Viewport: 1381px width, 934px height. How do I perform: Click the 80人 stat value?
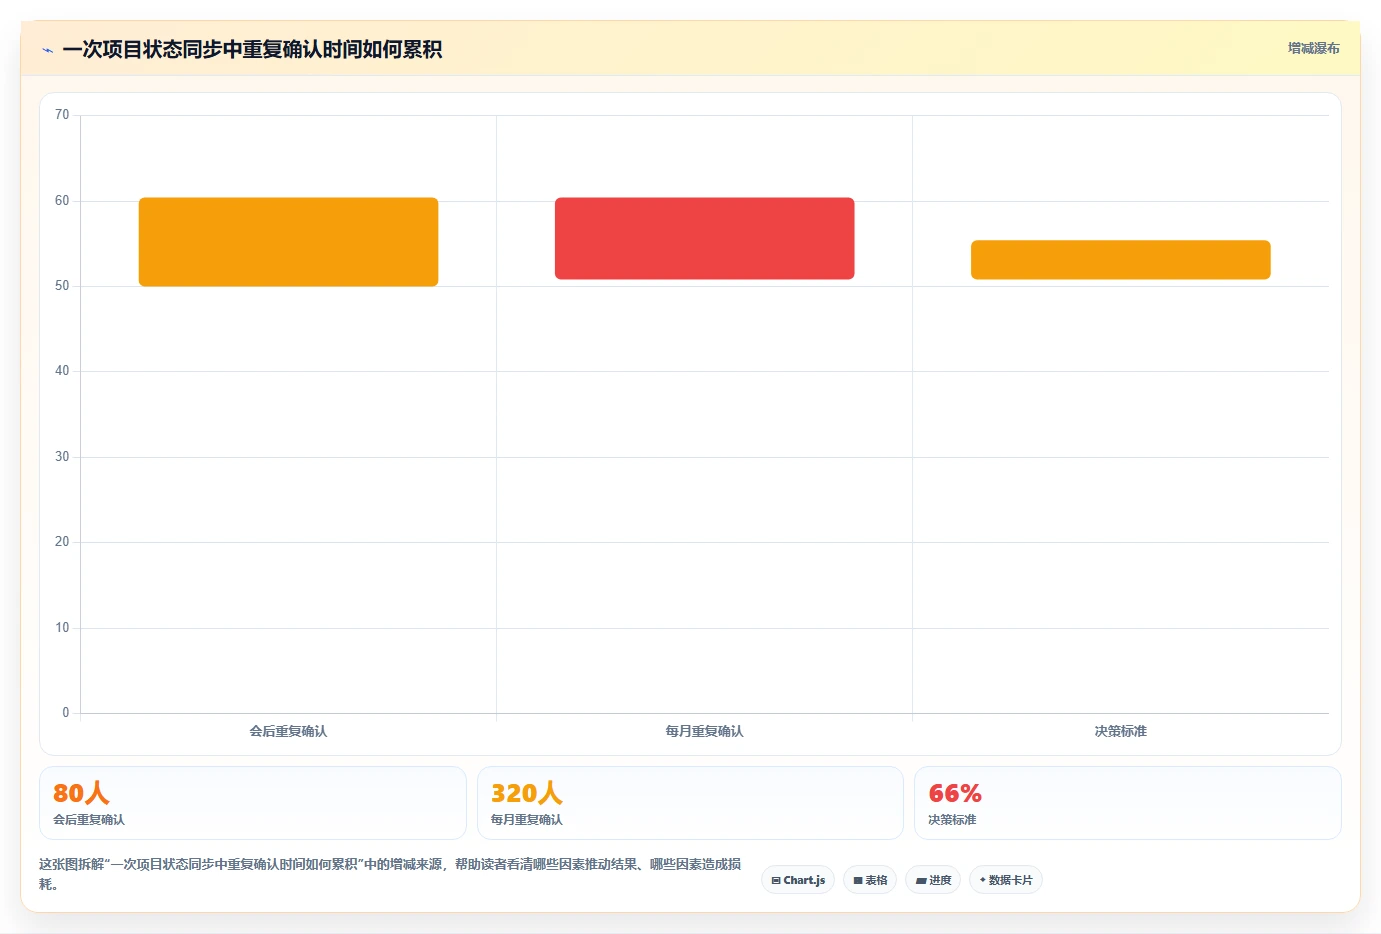coord(81,793)
